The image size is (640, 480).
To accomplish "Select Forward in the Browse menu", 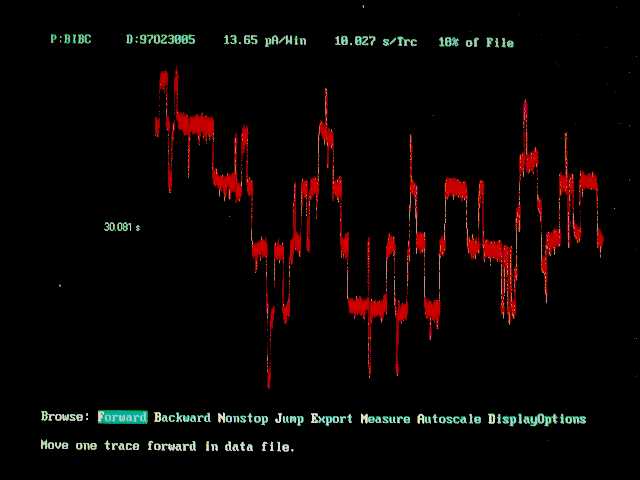I will pos(122,418).
